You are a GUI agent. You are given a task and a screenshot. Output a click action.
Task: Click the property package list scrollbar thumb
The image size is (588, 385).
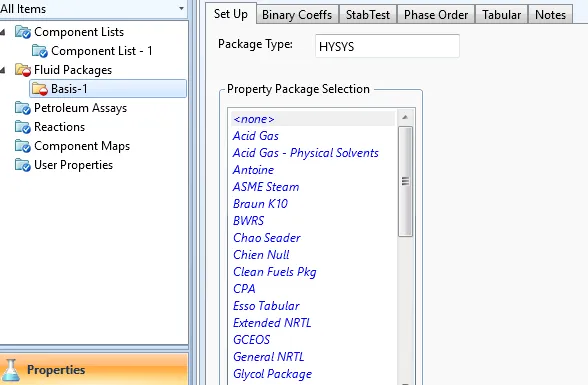click(x=405, y=181)
